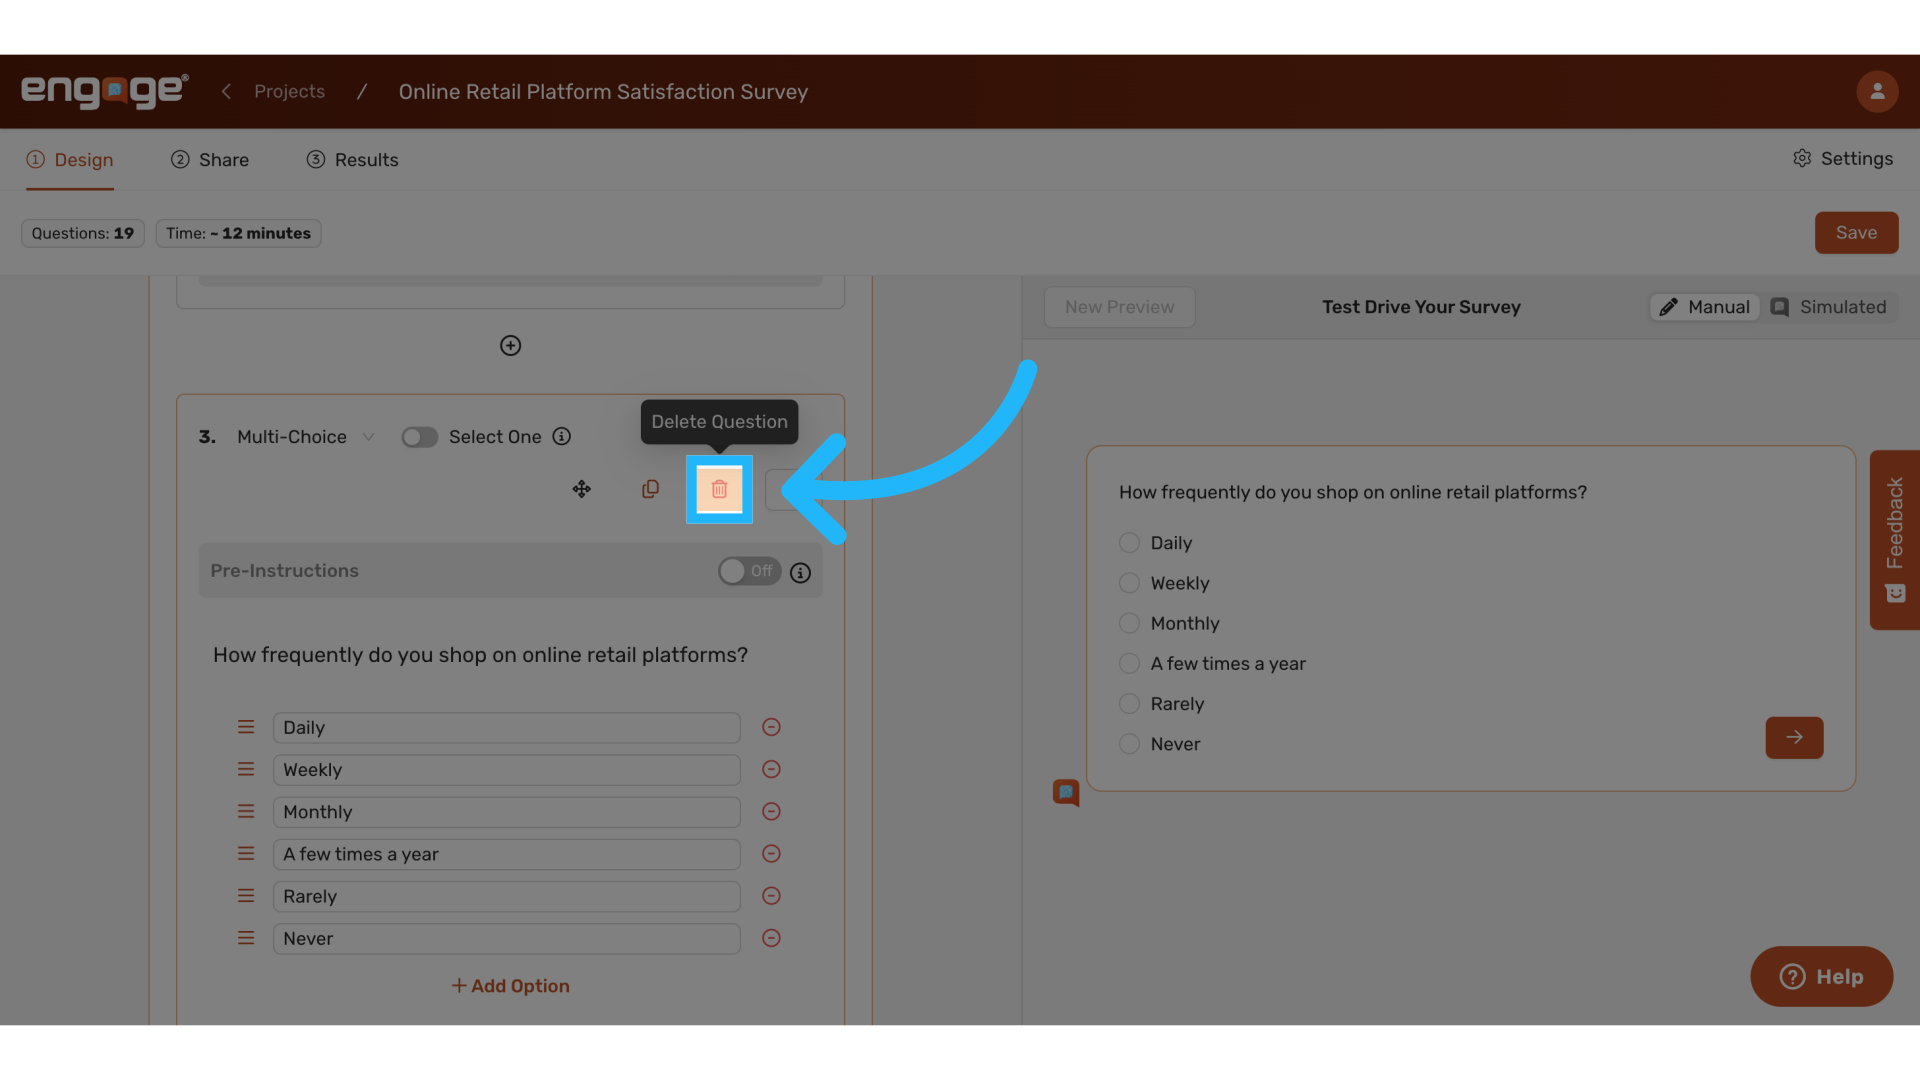The height and width of the screenshot is (1080, 1920).
Task: Click the Weekly option drag handle
Action: [x=246, y=769]
